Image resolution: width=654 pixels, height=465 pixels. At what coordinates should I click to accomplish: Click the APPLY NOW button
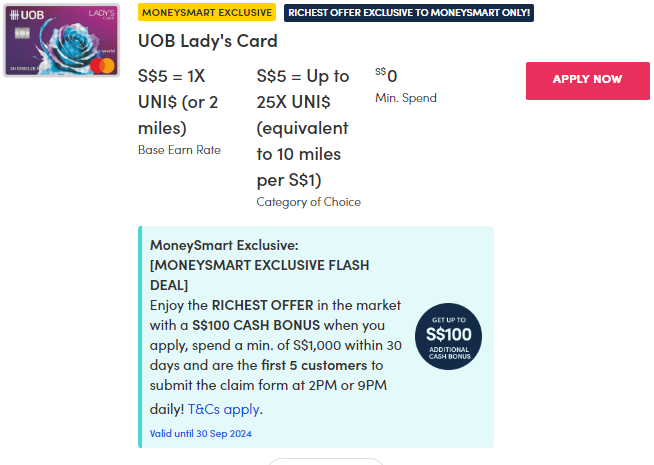[587, 80]
